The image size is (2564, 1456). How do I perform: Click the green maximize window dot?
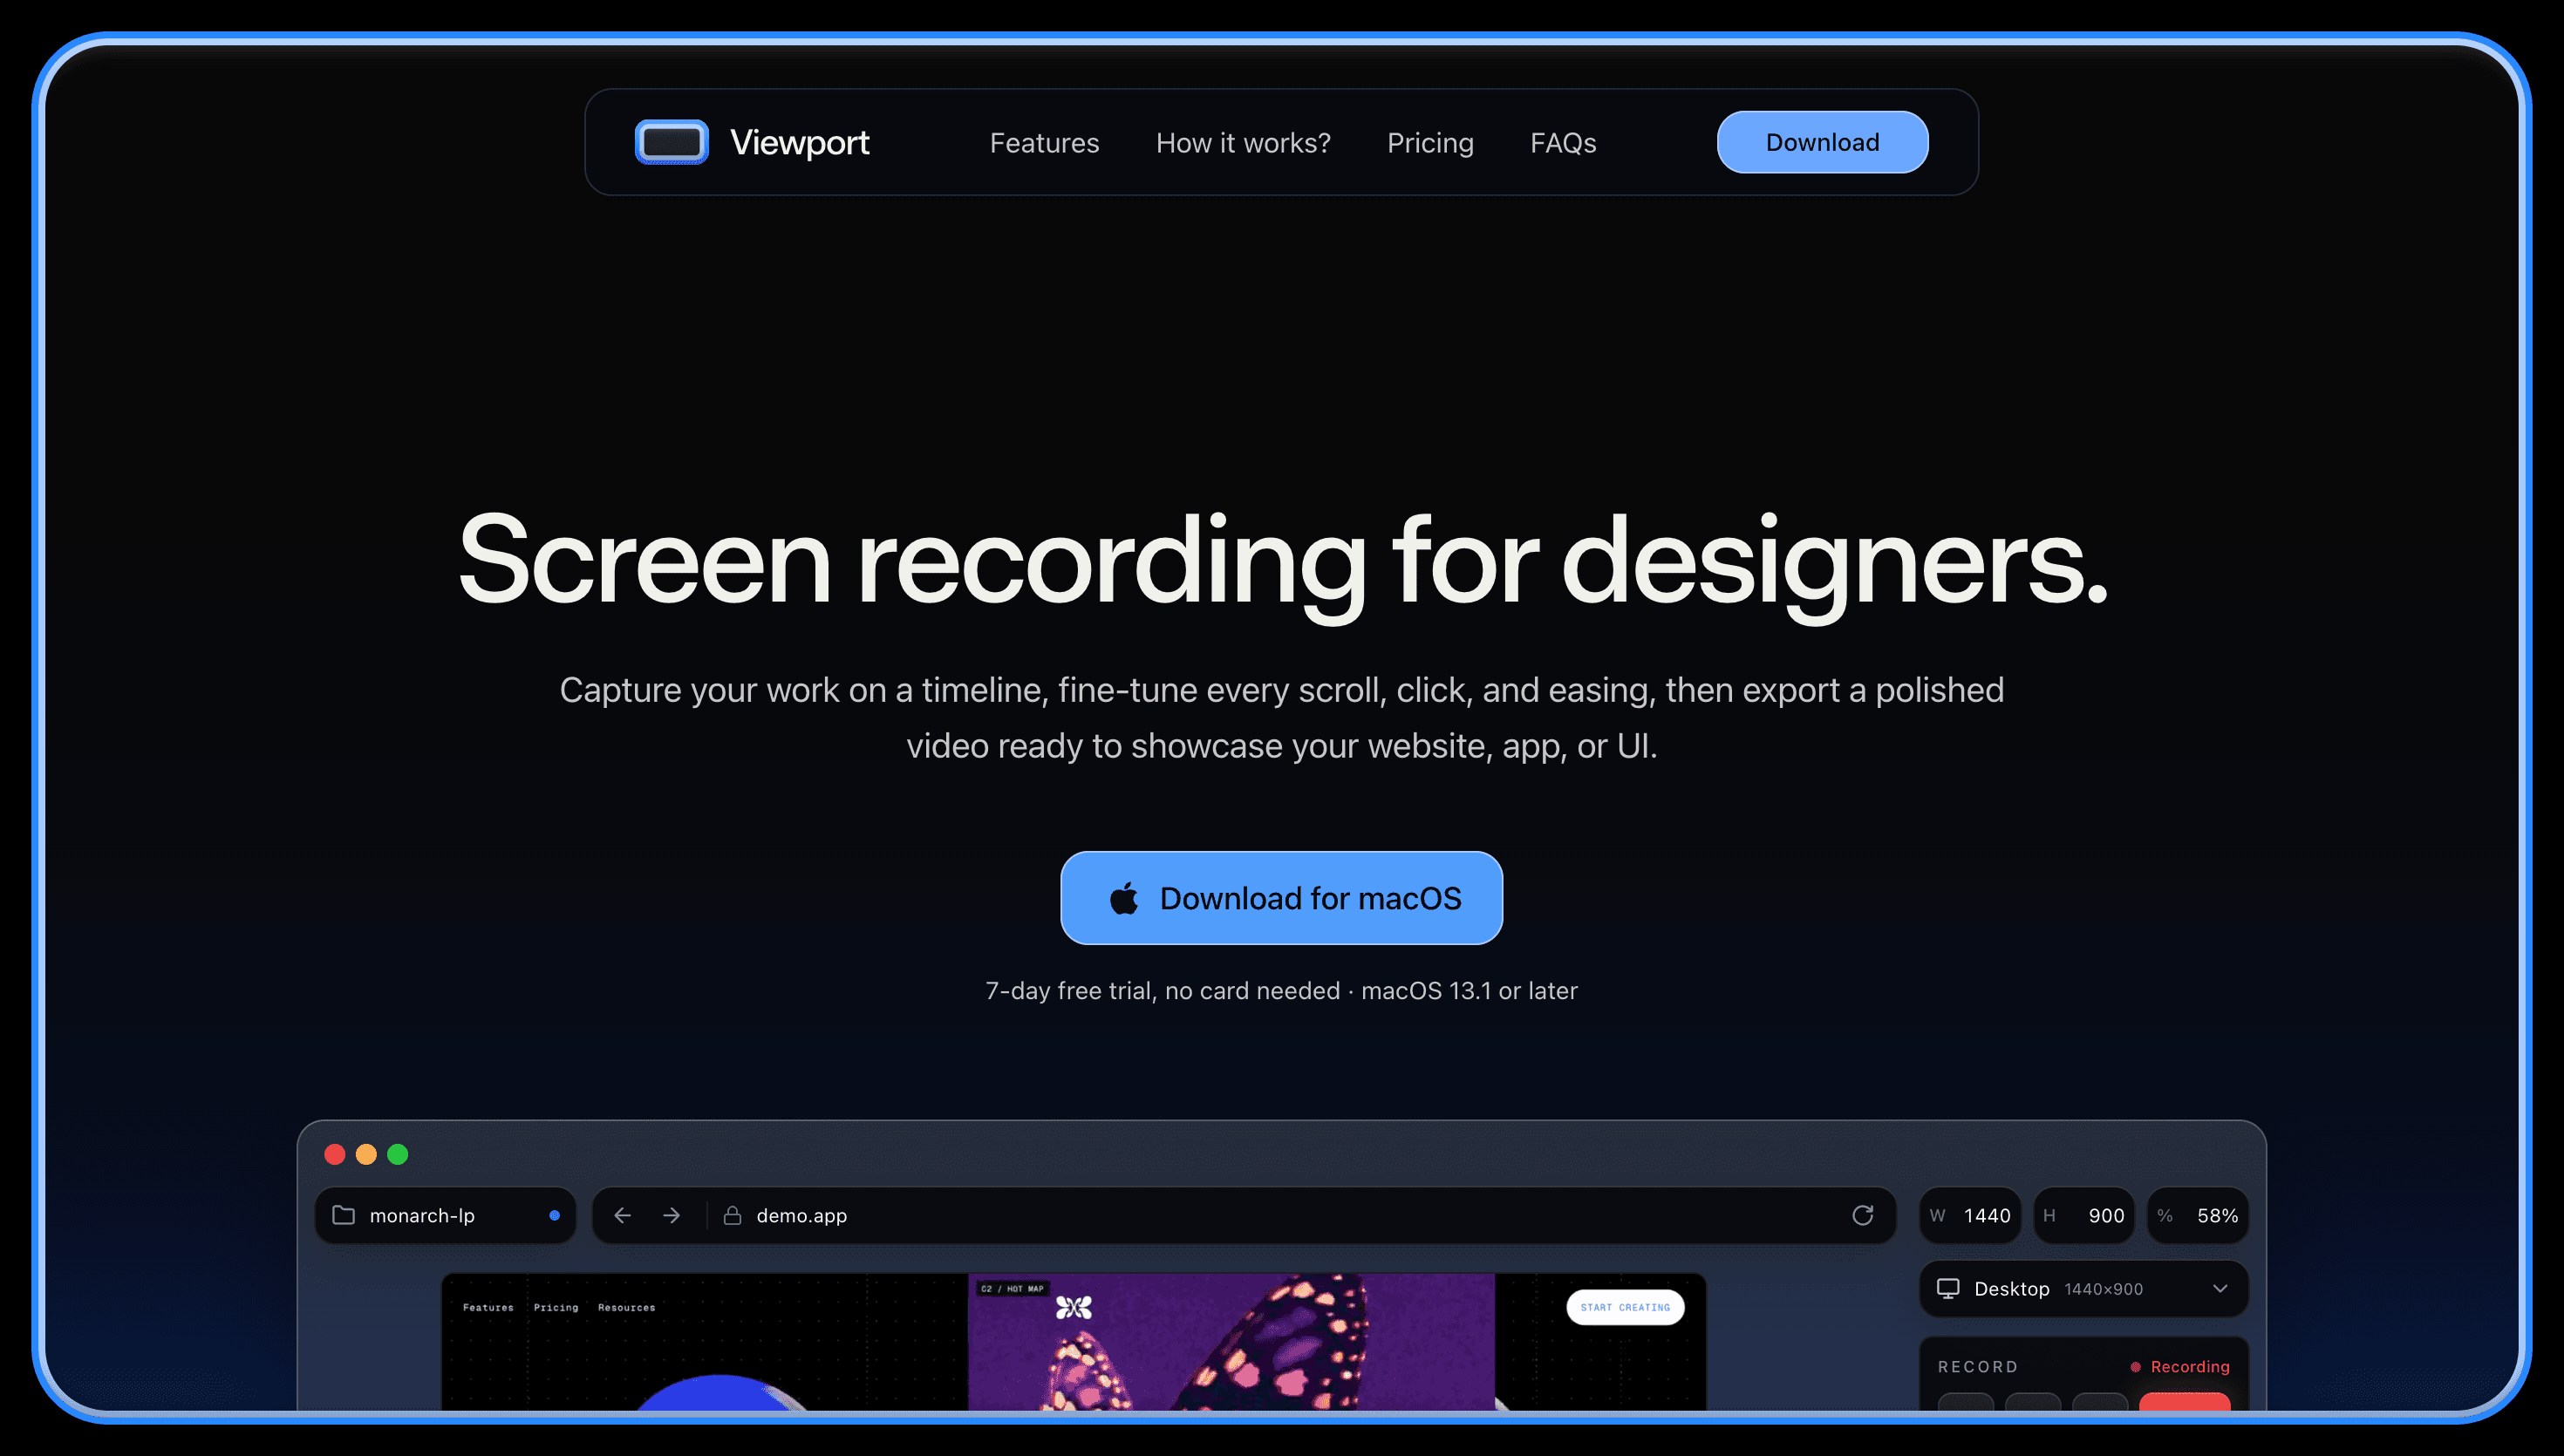click(x=398, y=1154)
